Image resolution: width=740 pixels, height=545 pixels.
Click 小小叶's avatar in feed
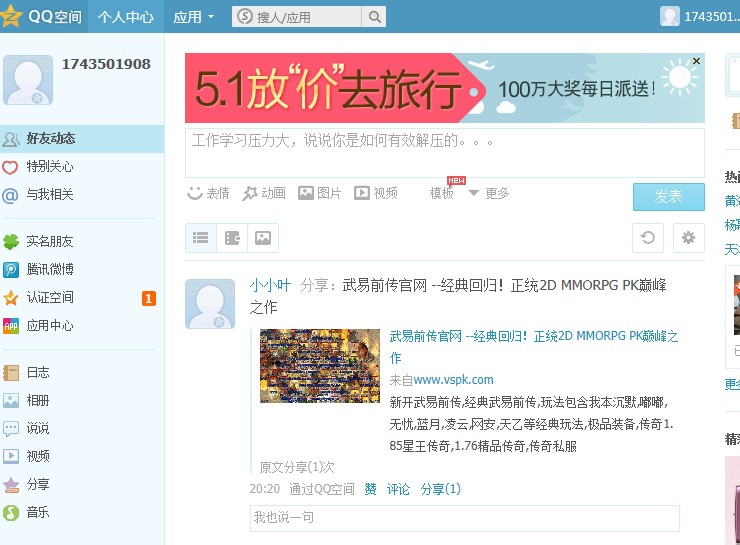210,304
